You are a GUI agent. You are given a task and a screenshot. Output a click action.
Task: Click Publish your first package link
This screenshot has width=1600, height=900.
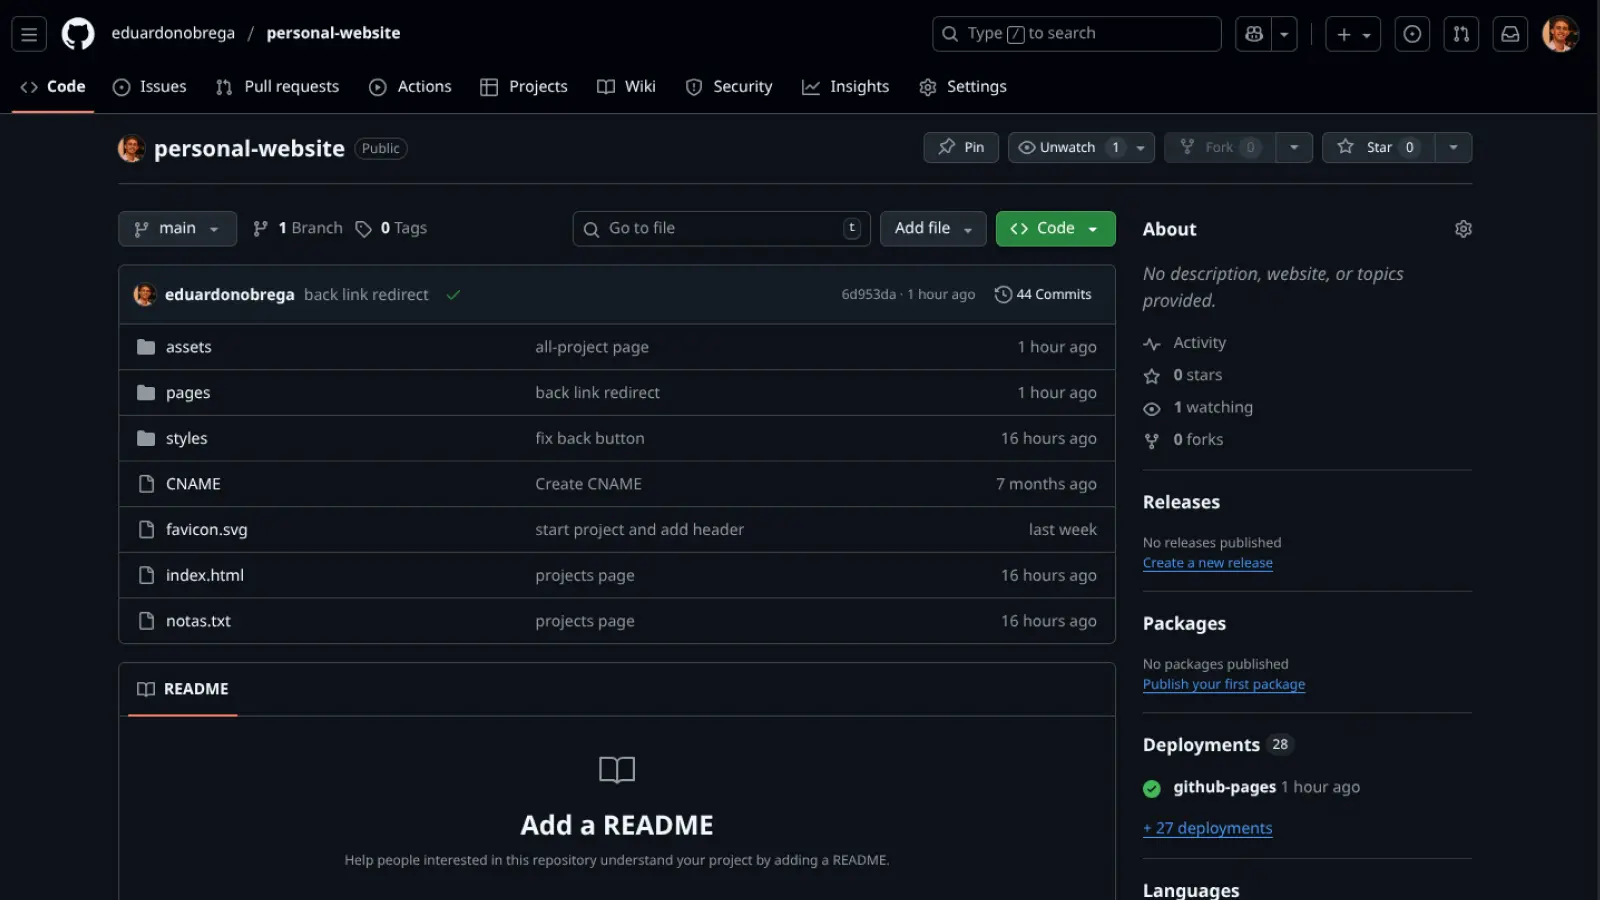pos(1224,685)
